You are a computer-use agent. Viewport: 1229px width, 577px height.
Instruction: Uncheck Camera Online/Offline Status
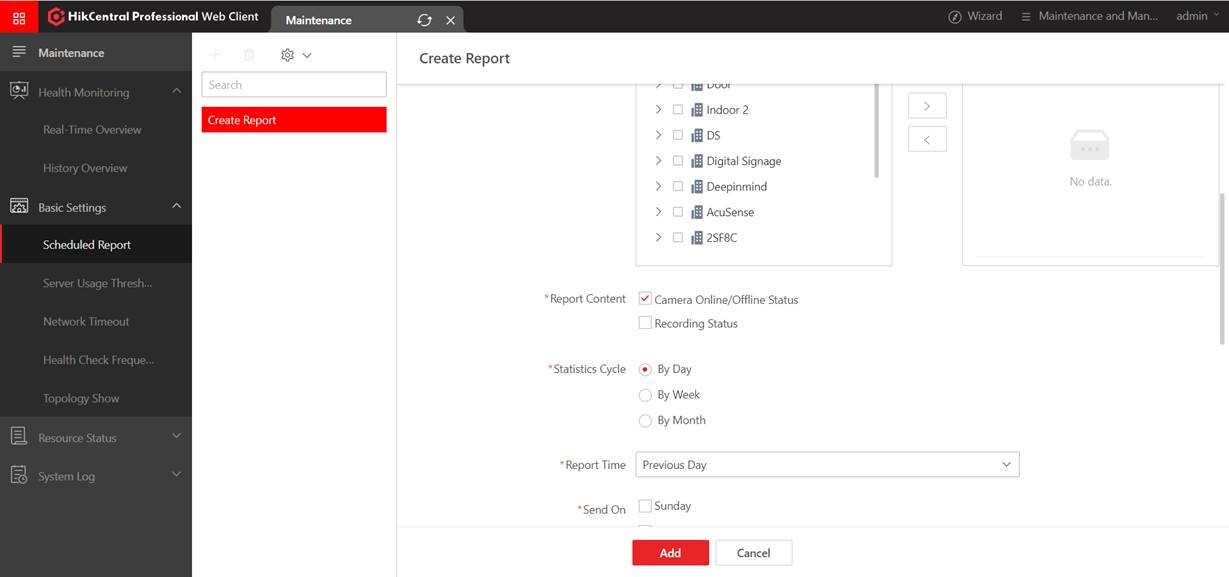[645, 299]
